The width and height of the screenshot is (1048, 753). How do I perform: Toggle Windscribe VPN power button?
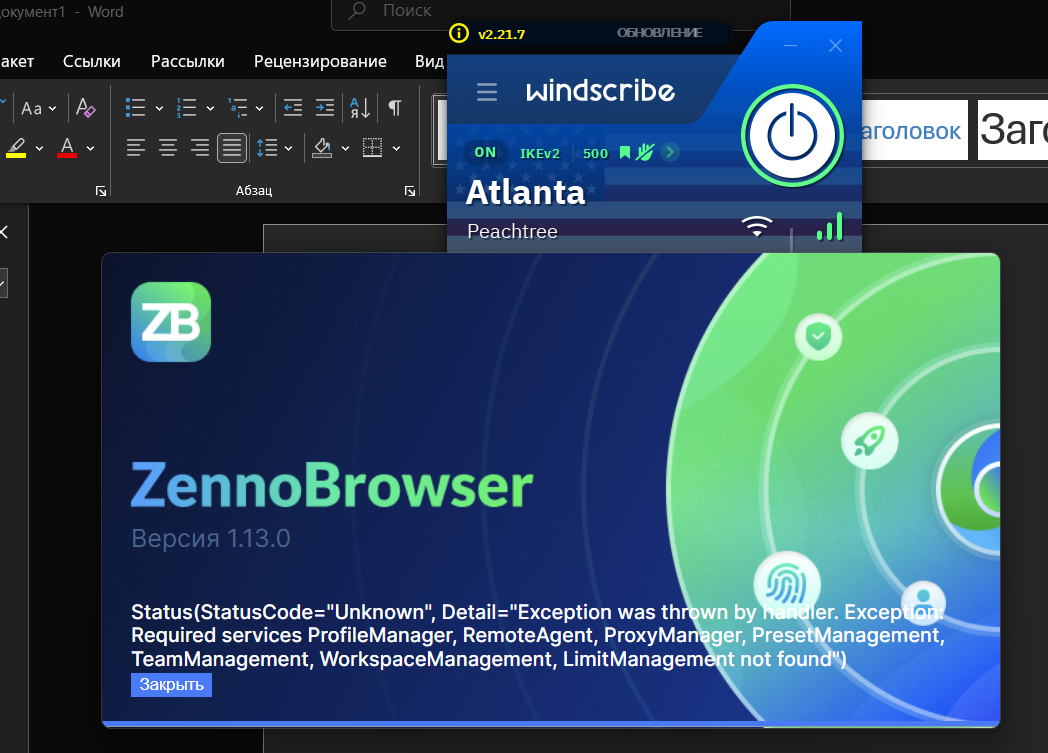tap(792, 135)
